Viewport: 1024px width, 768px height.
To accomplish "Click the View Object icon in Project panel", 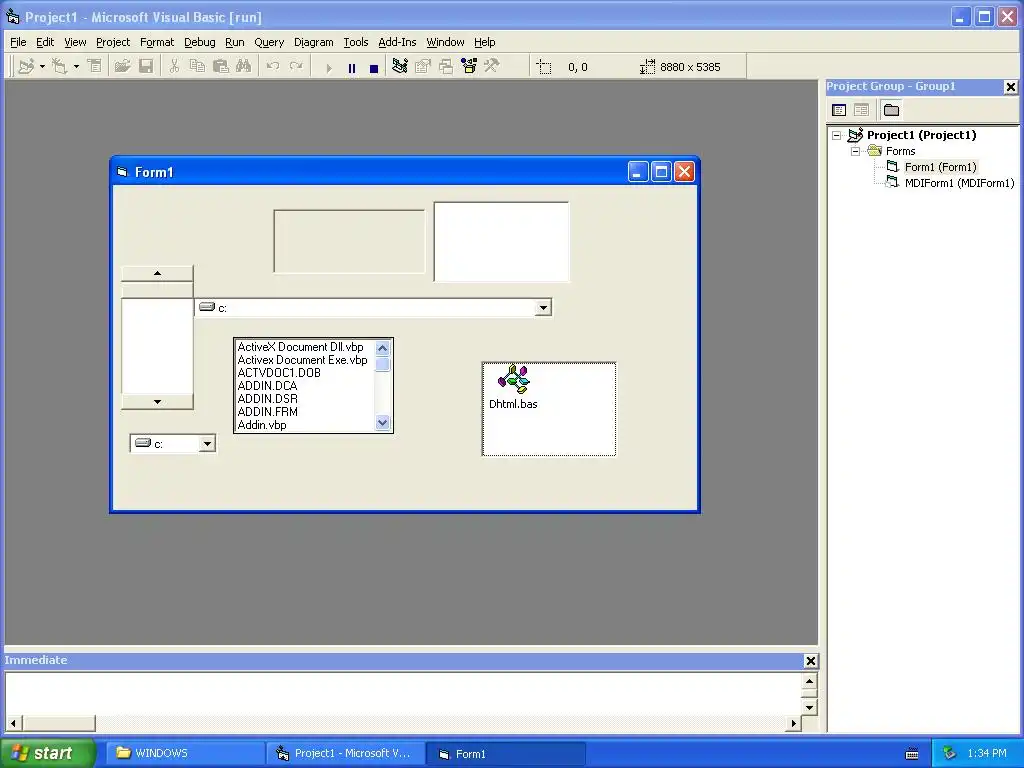I will pyautogui.click(x=861, y=110).
